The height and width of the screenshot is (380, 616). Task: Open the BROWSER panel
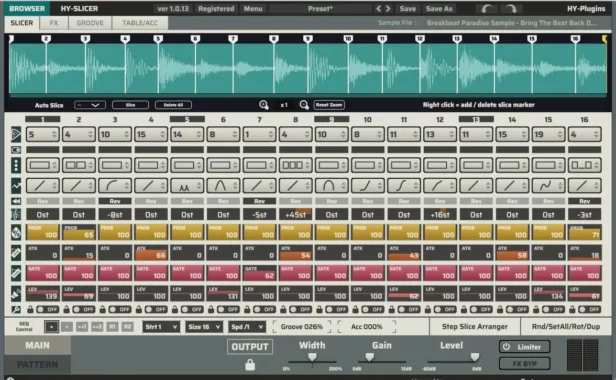pyautogui.click(x=27, y=8)
